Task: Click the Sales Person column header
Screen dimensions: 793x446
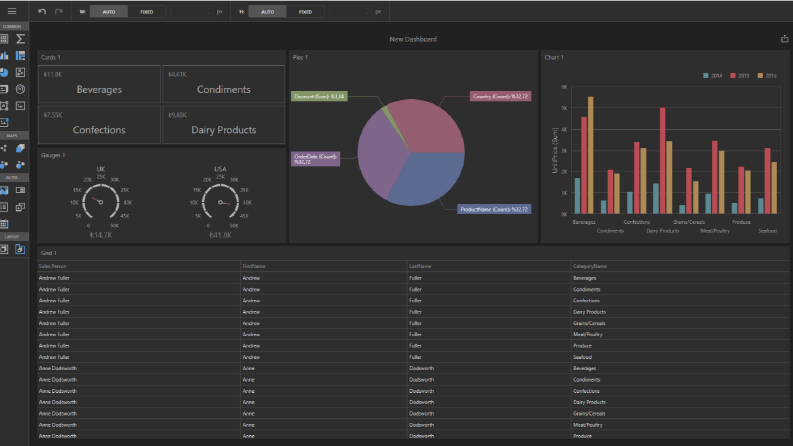Action: pyautogui.click(x=139, y=266)
